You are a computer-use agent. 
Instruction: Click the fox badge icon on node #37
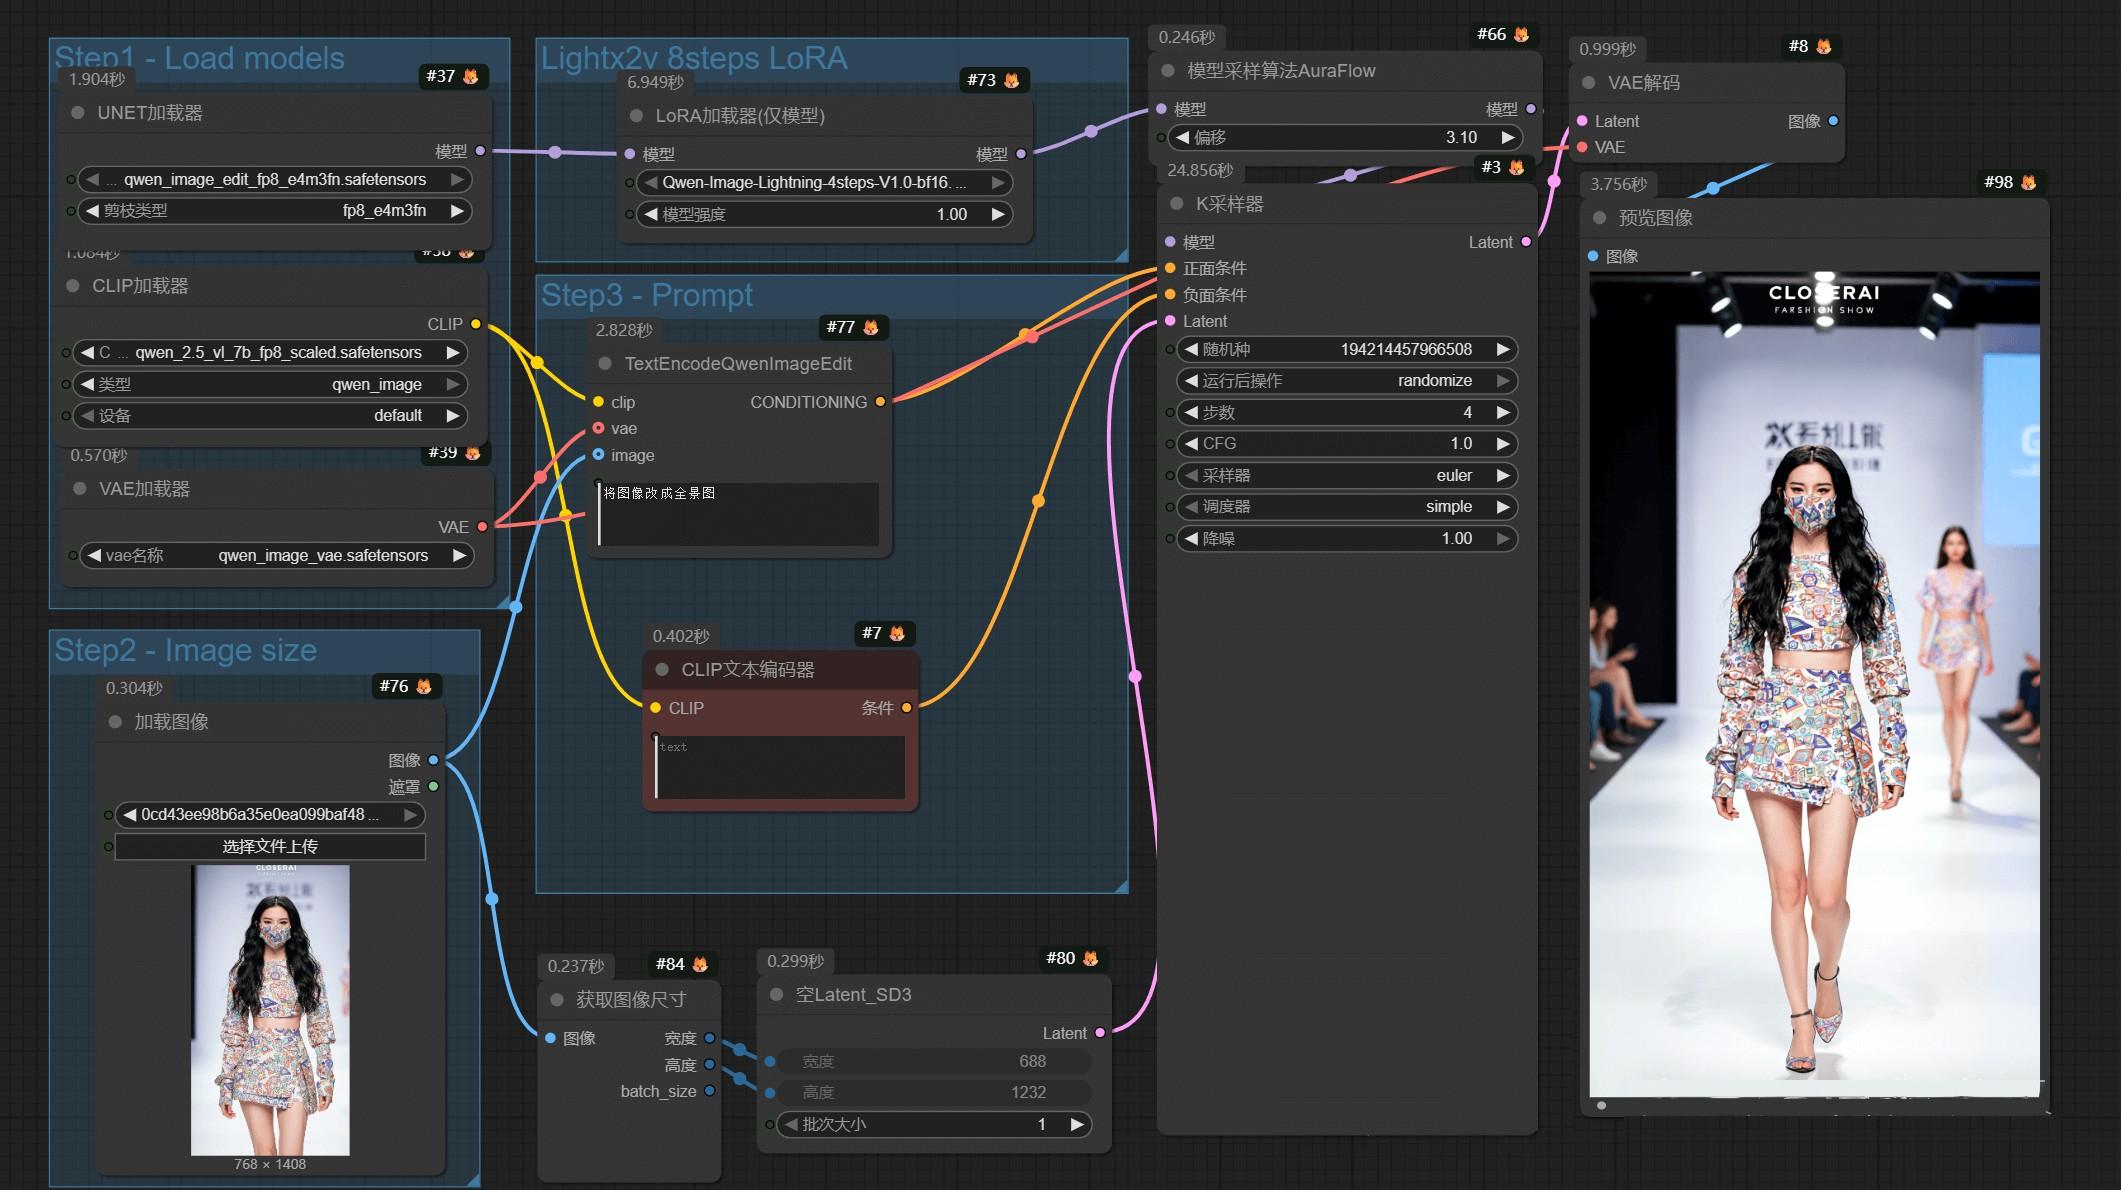click(x=471, y=76)
